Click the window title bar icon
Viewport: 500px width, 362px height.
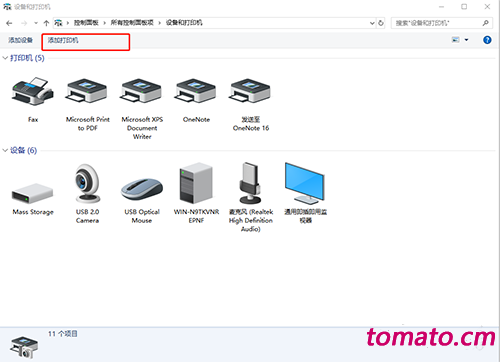coord(7,6)
